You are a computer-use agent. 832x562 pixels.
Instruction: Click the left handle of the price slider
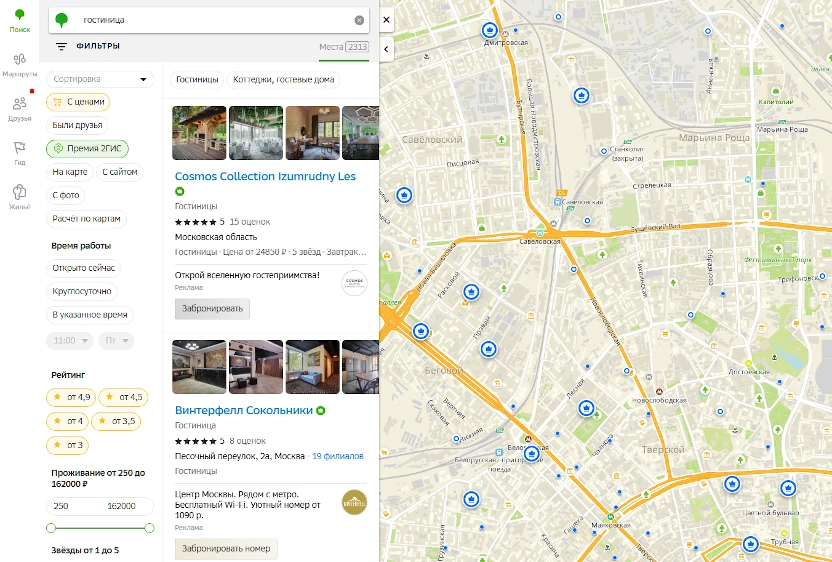[x=51, y=528]
